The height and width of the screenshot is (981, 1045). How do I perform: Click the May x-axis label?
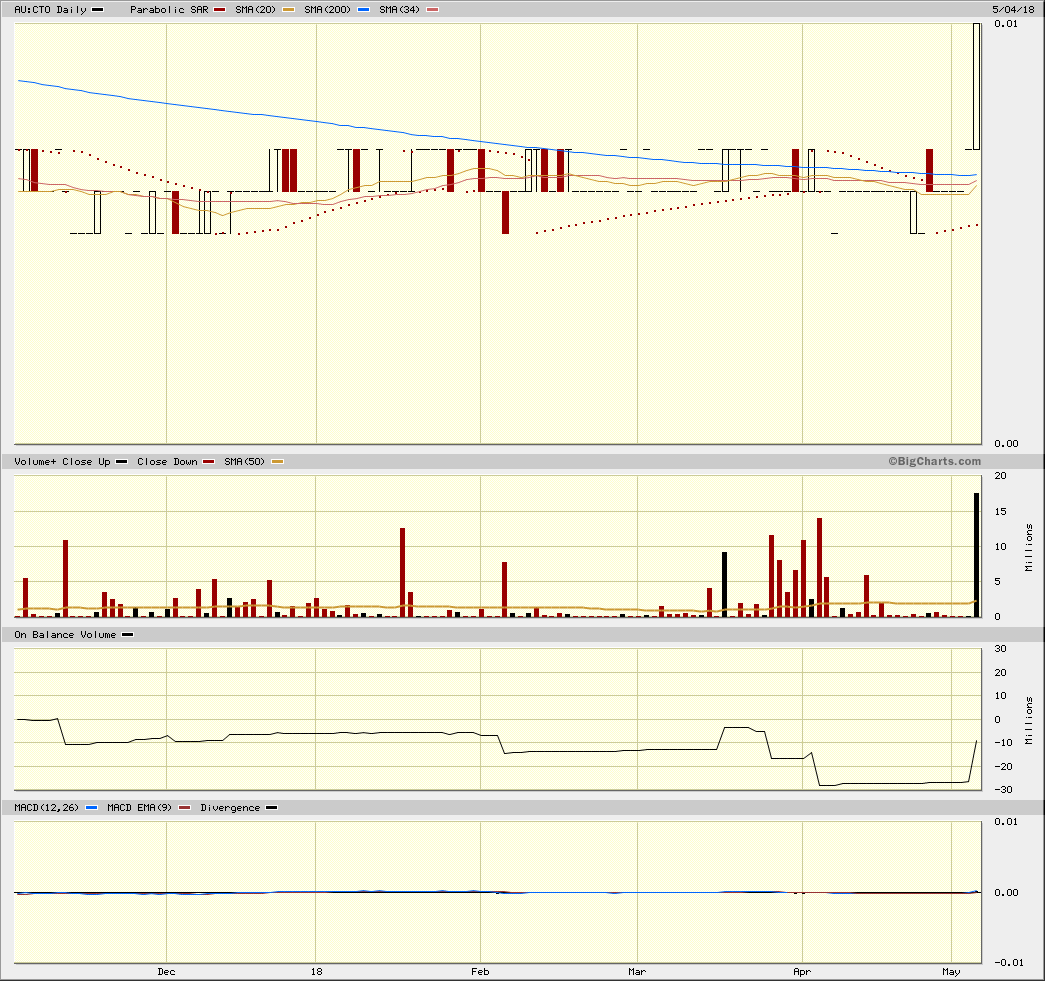[x=951, y=972]
